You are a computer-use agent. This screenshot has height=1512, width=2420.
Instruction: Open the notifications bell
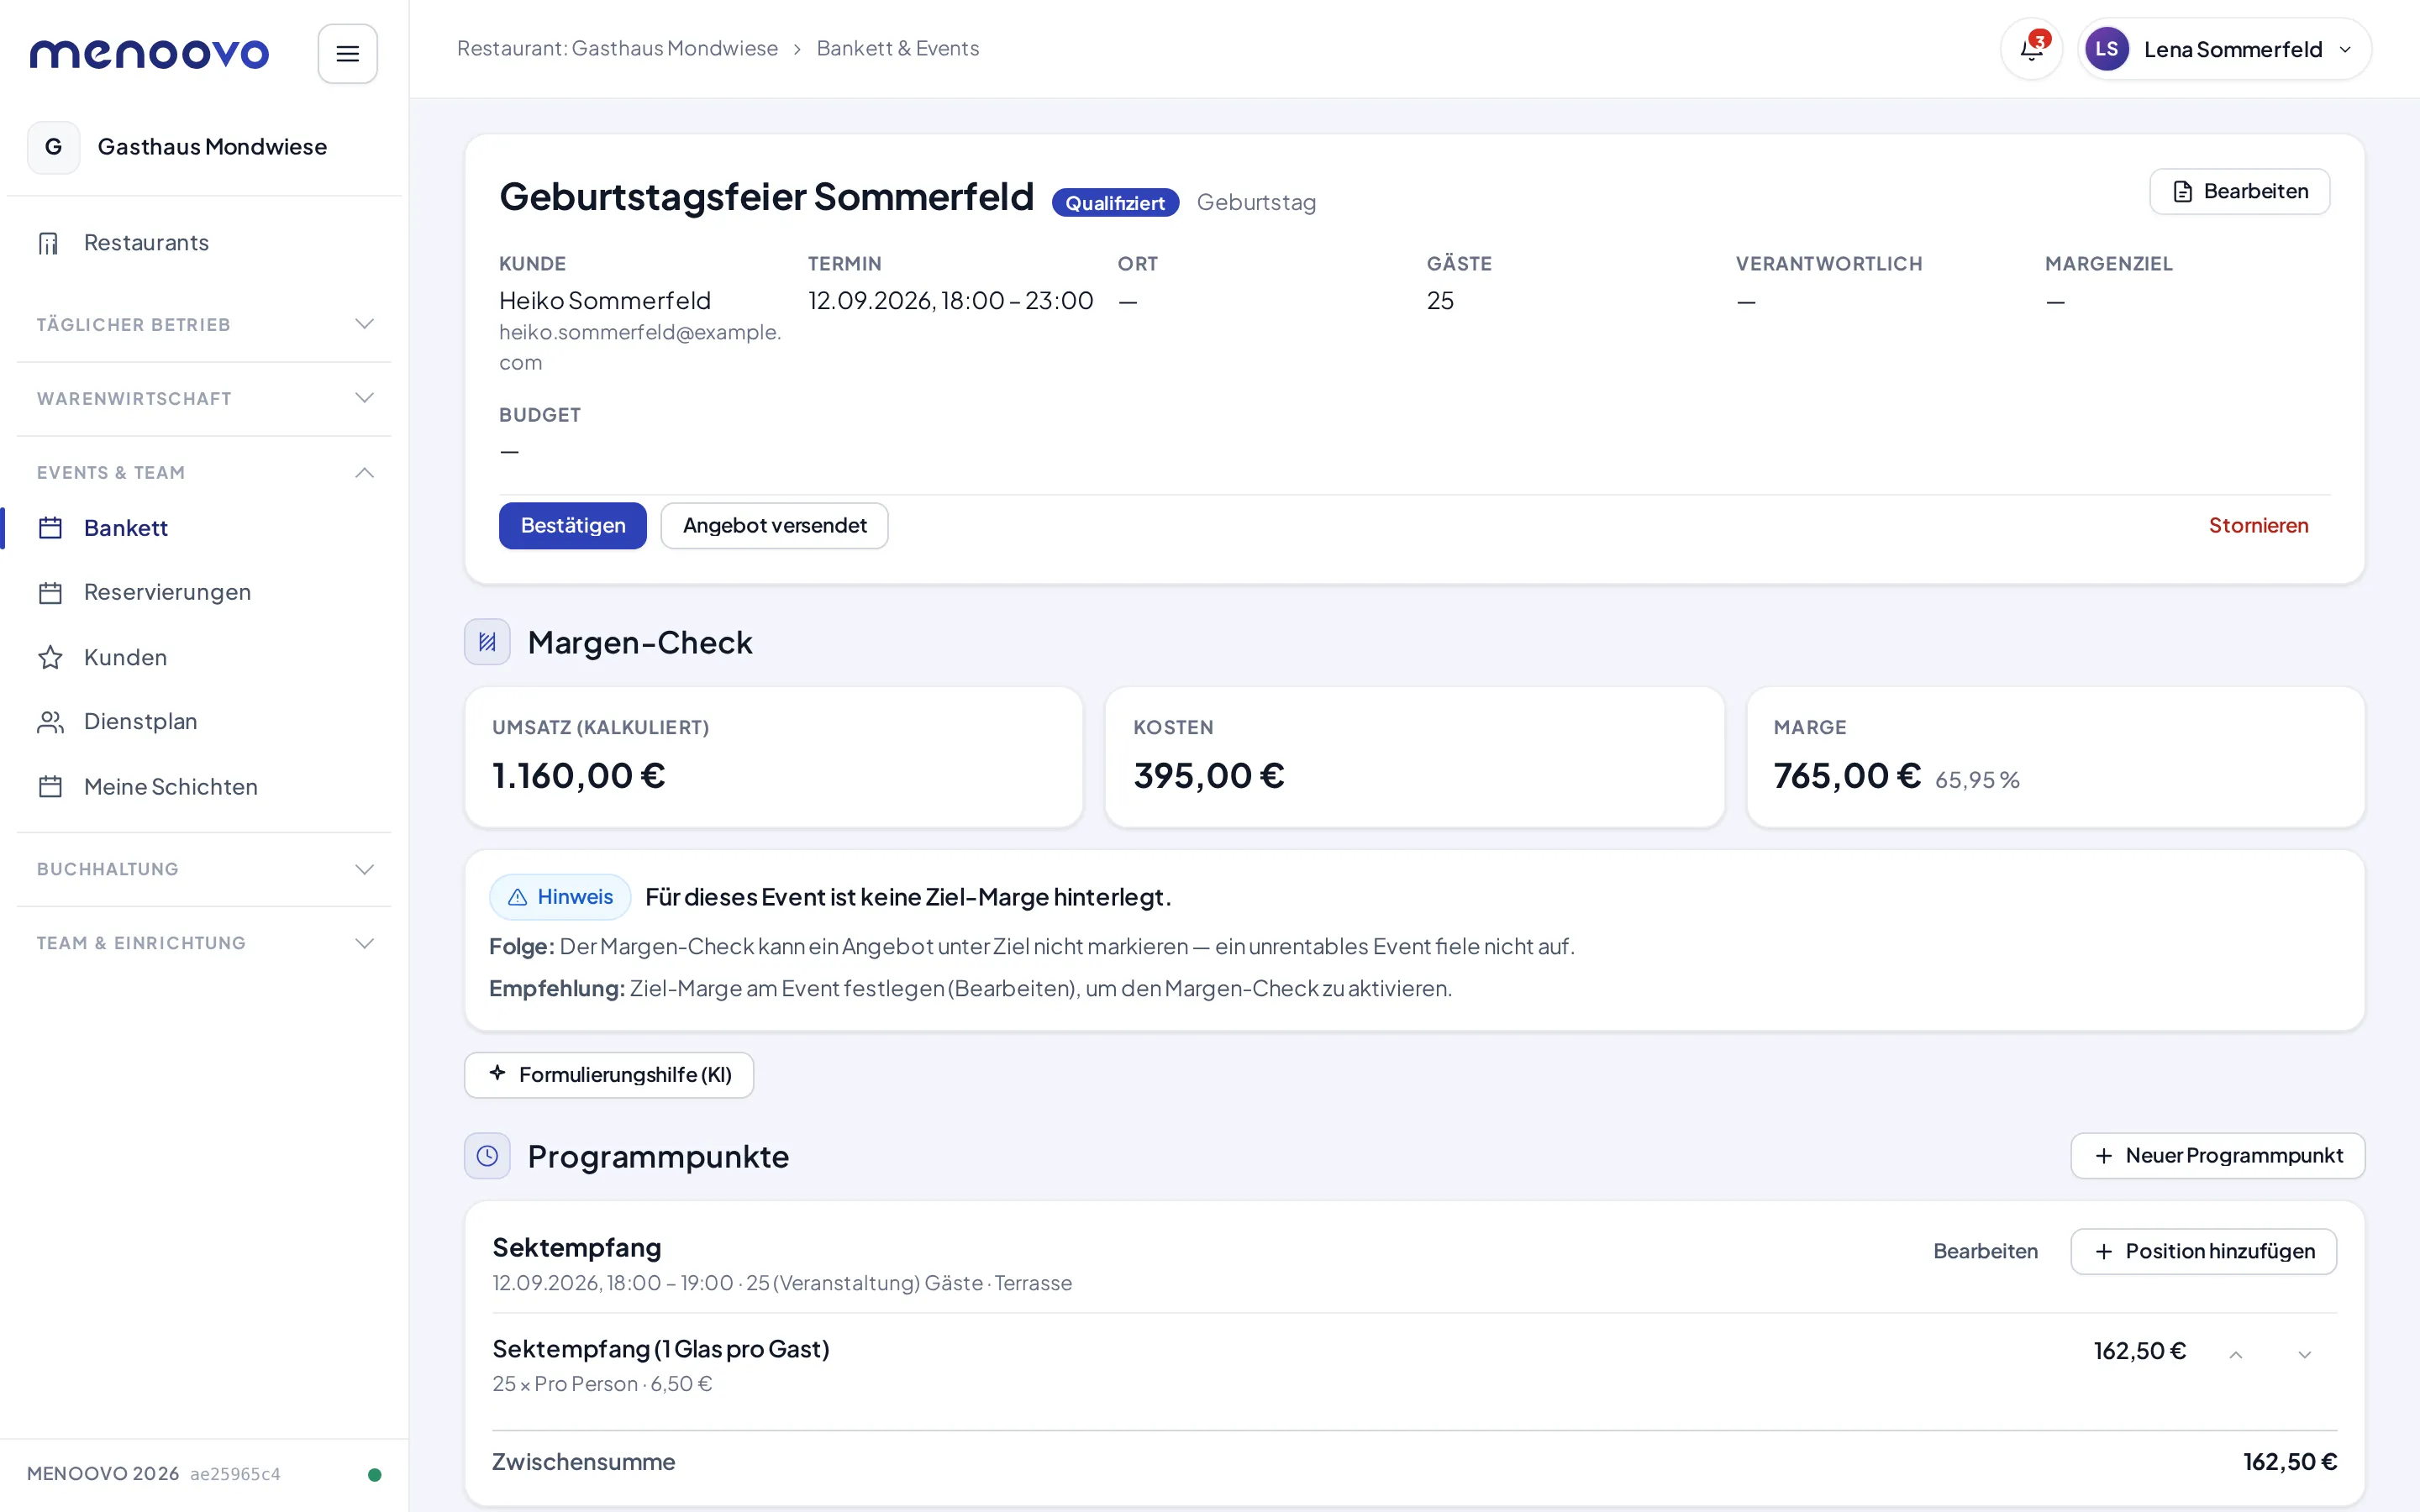tap(2031, 49)
